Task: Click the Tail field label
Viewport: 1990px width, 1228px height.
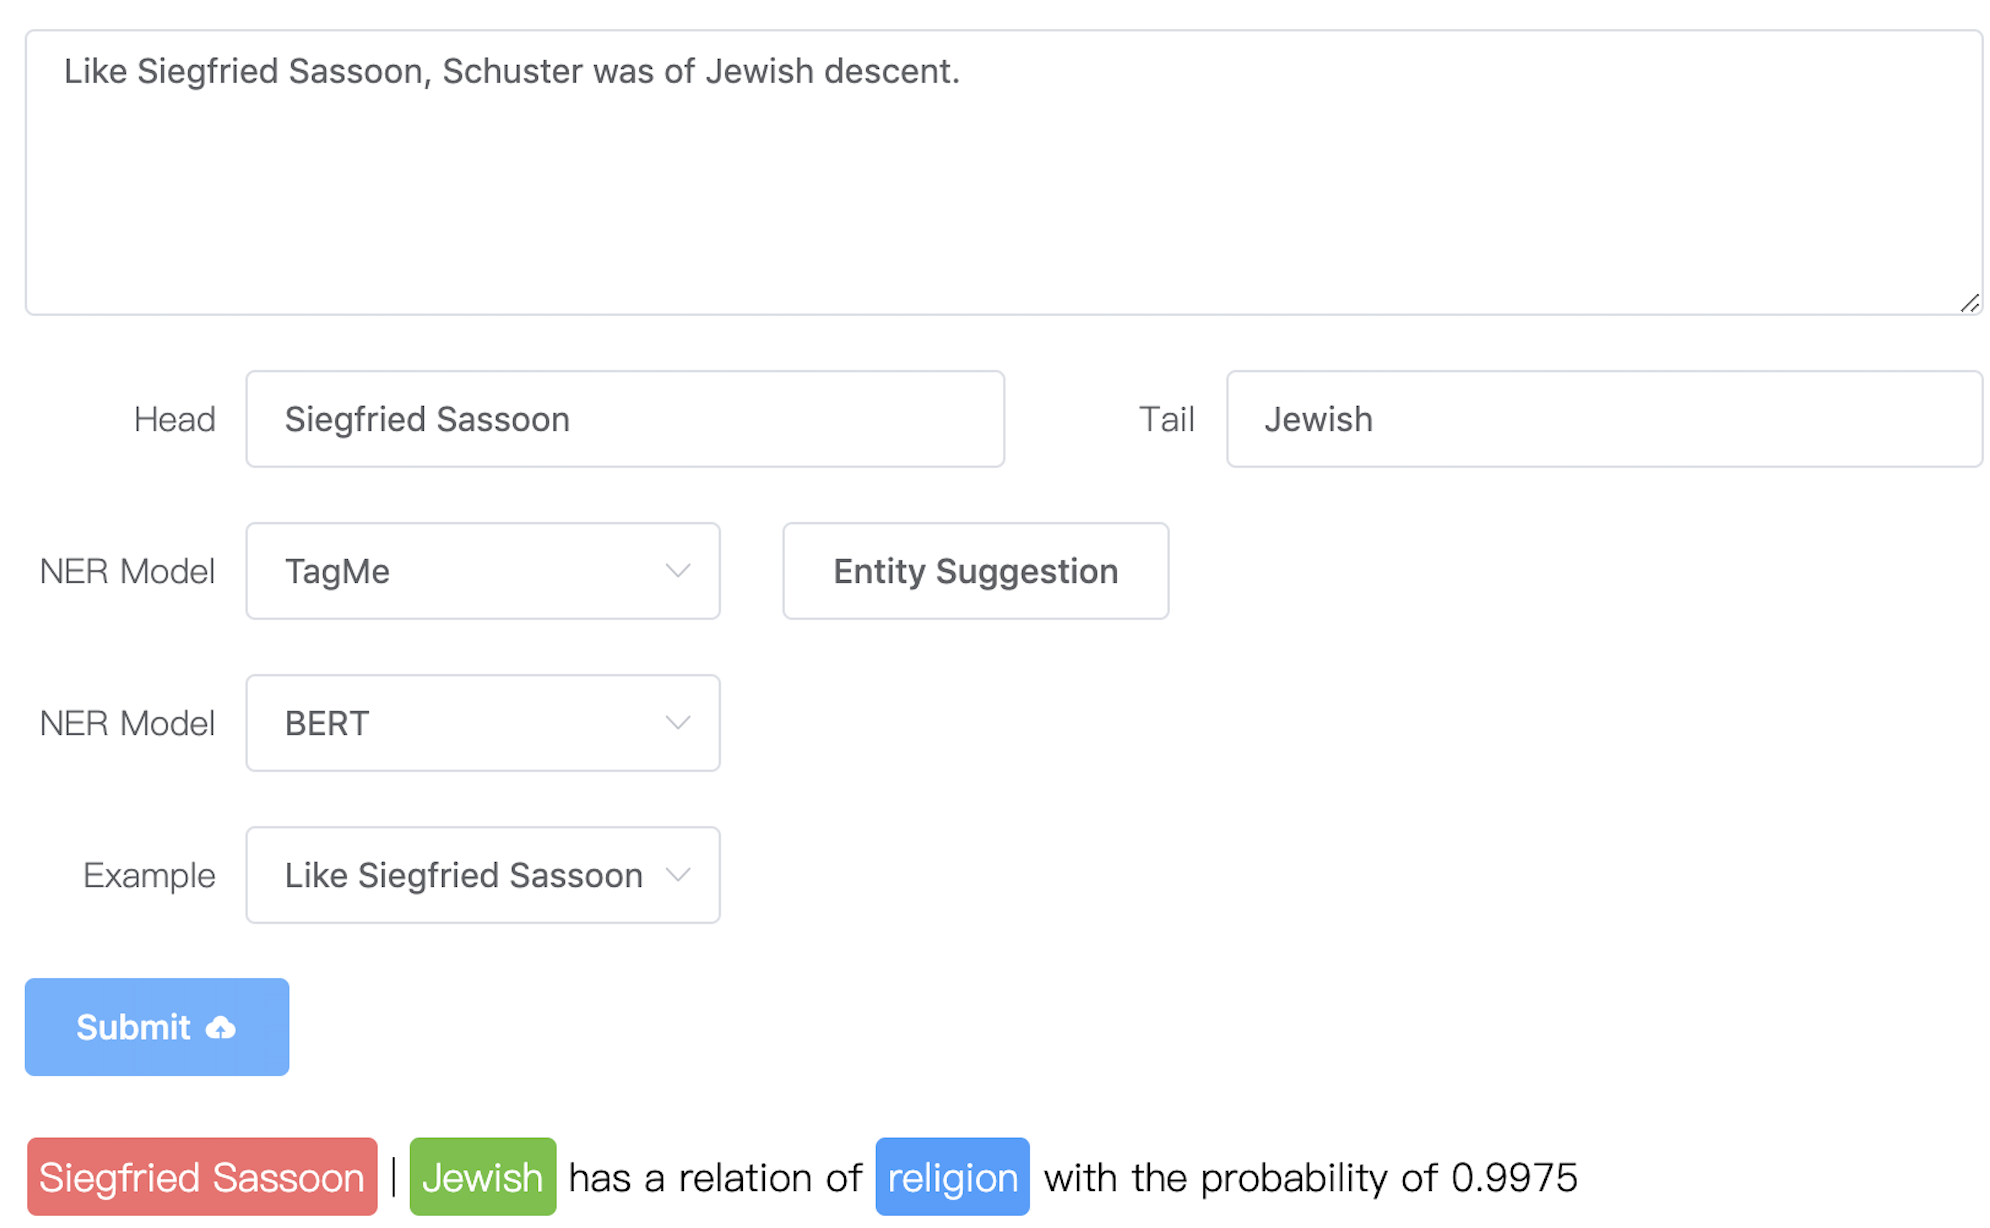Action: 1167,419
